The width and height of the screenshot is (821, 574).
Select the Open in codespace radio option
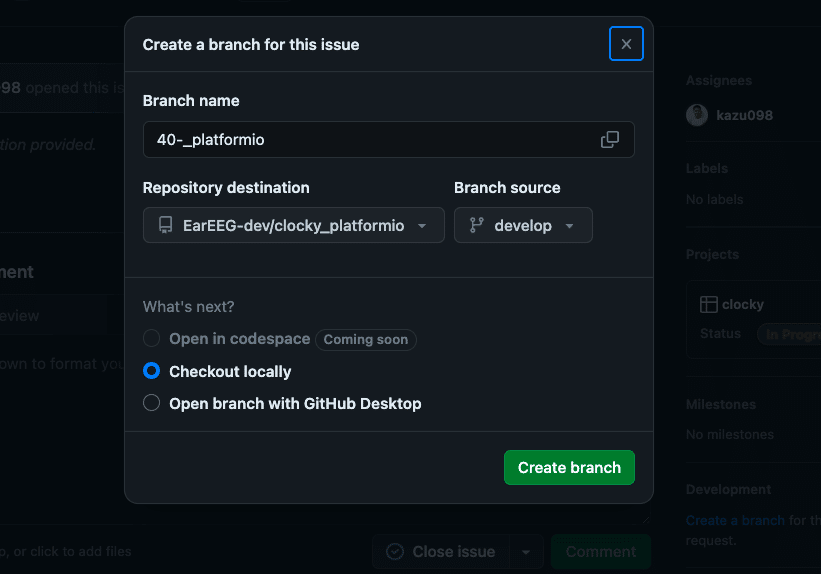(151, 338)
